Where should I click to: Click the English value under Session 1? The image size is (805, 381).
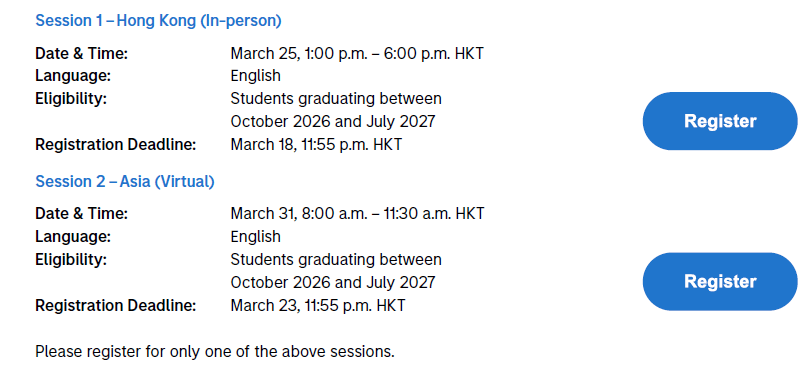click(256, 76)
